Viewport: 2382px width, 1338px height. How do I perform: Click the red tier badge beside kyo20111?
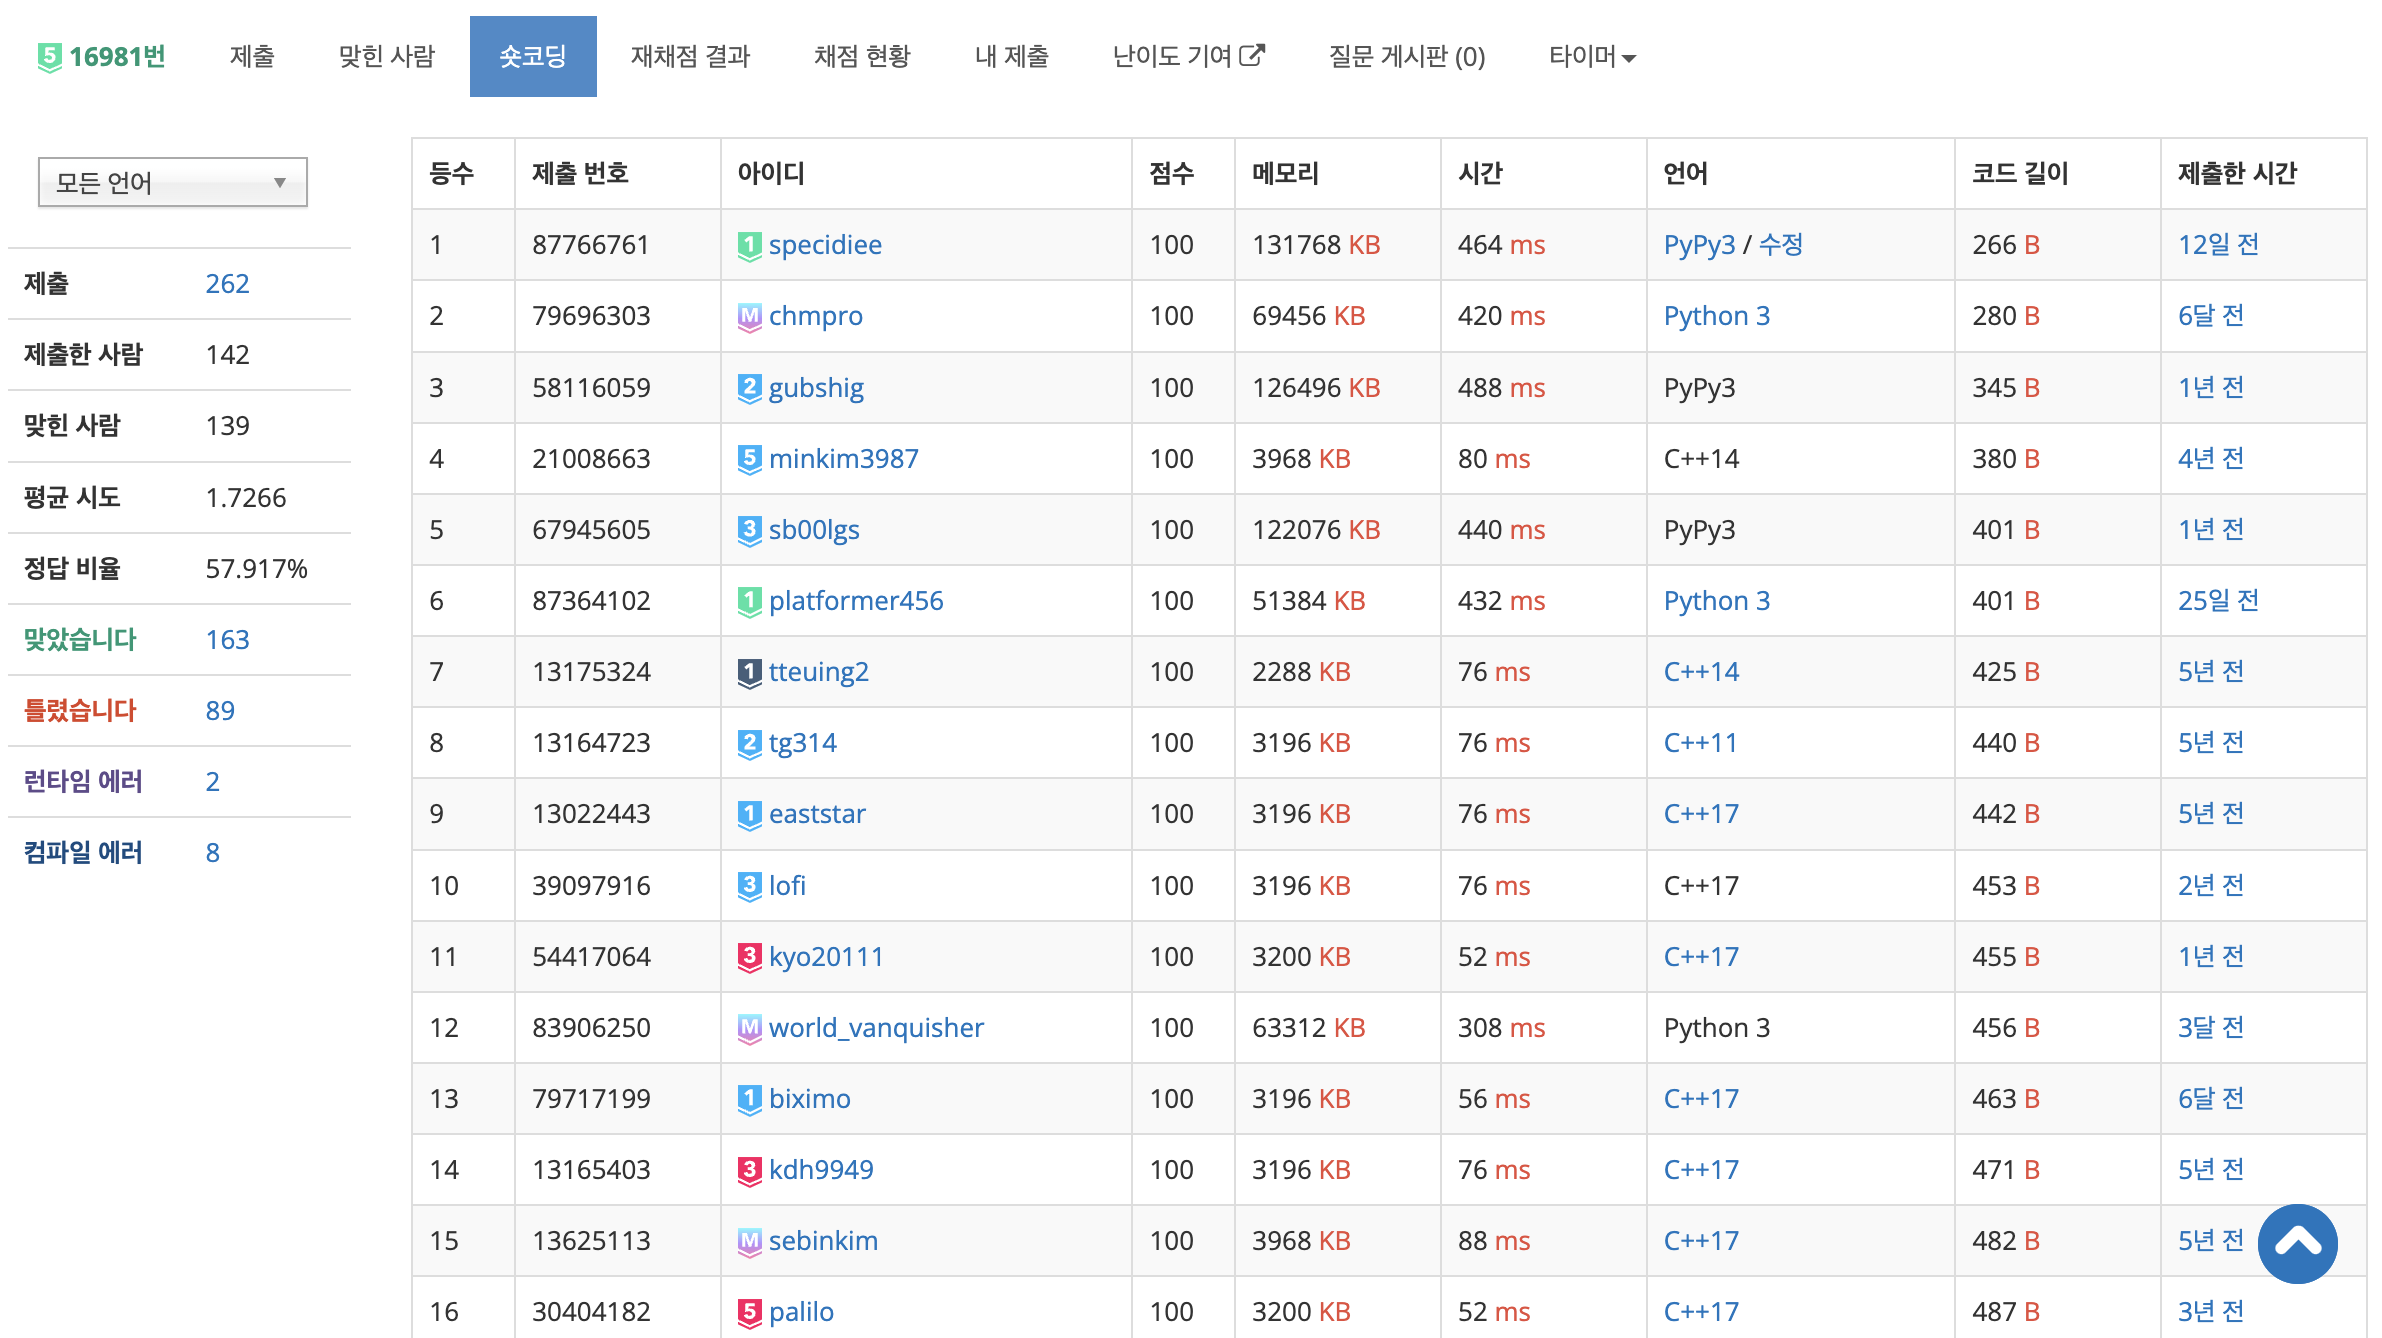[749, 957]
